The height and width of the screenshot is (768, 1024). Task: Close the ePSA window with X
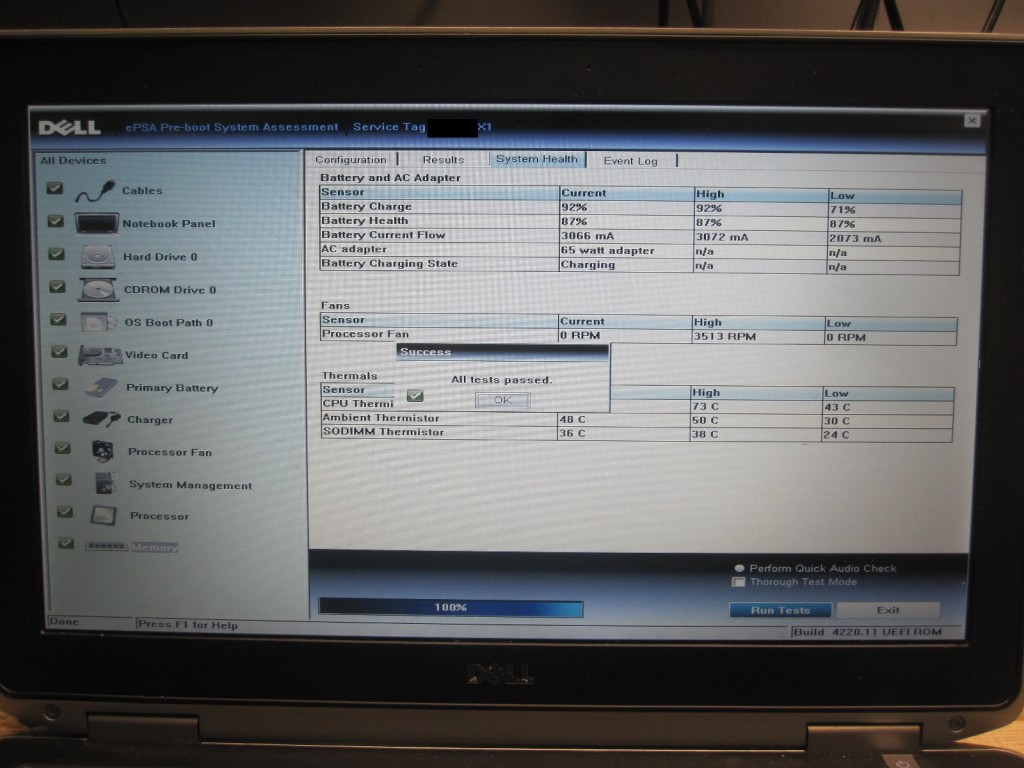pyautogui.click(x=972, y=121)
